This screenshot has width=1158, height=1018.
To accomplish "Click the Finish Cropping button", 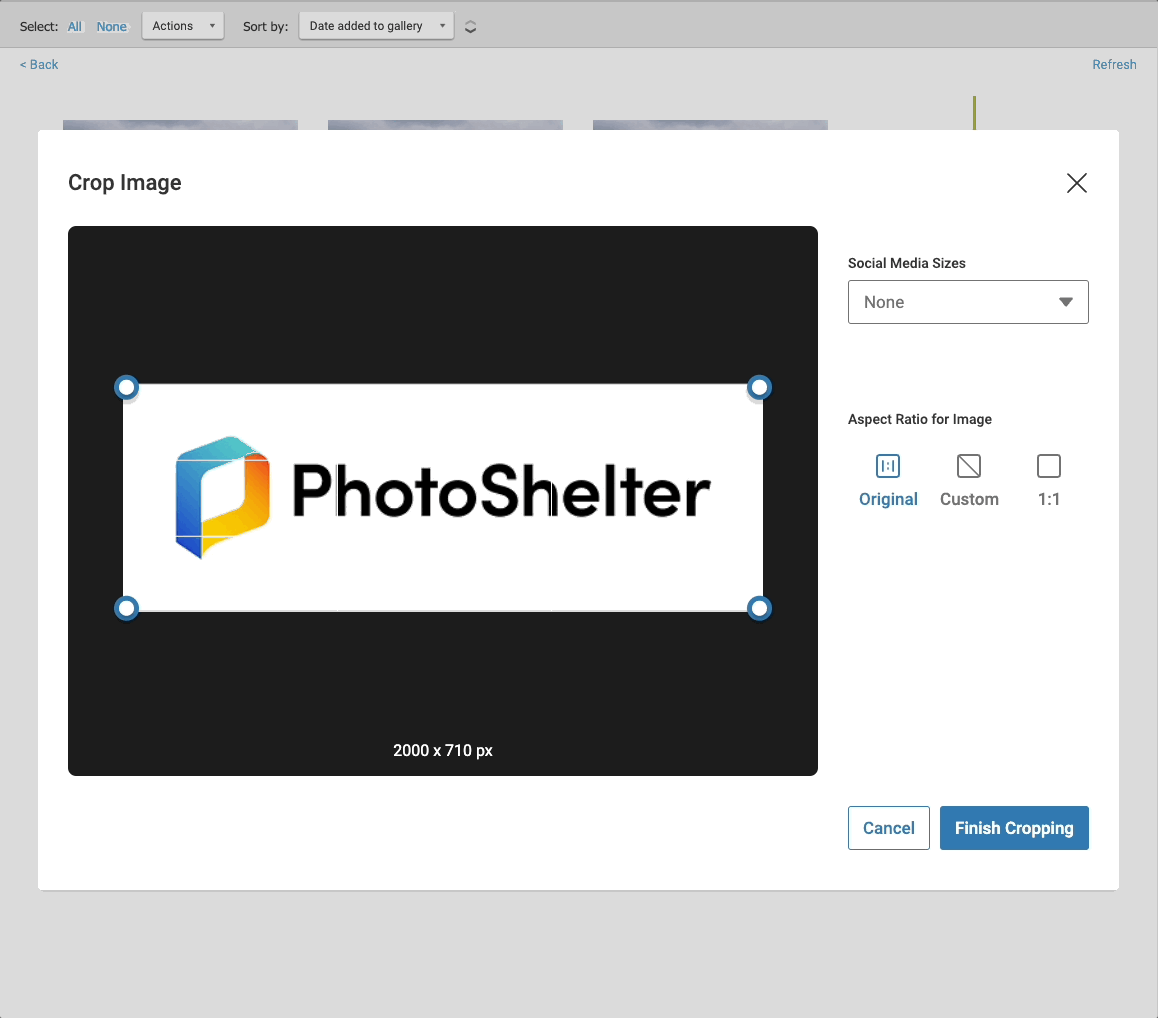I will 1014,828.
